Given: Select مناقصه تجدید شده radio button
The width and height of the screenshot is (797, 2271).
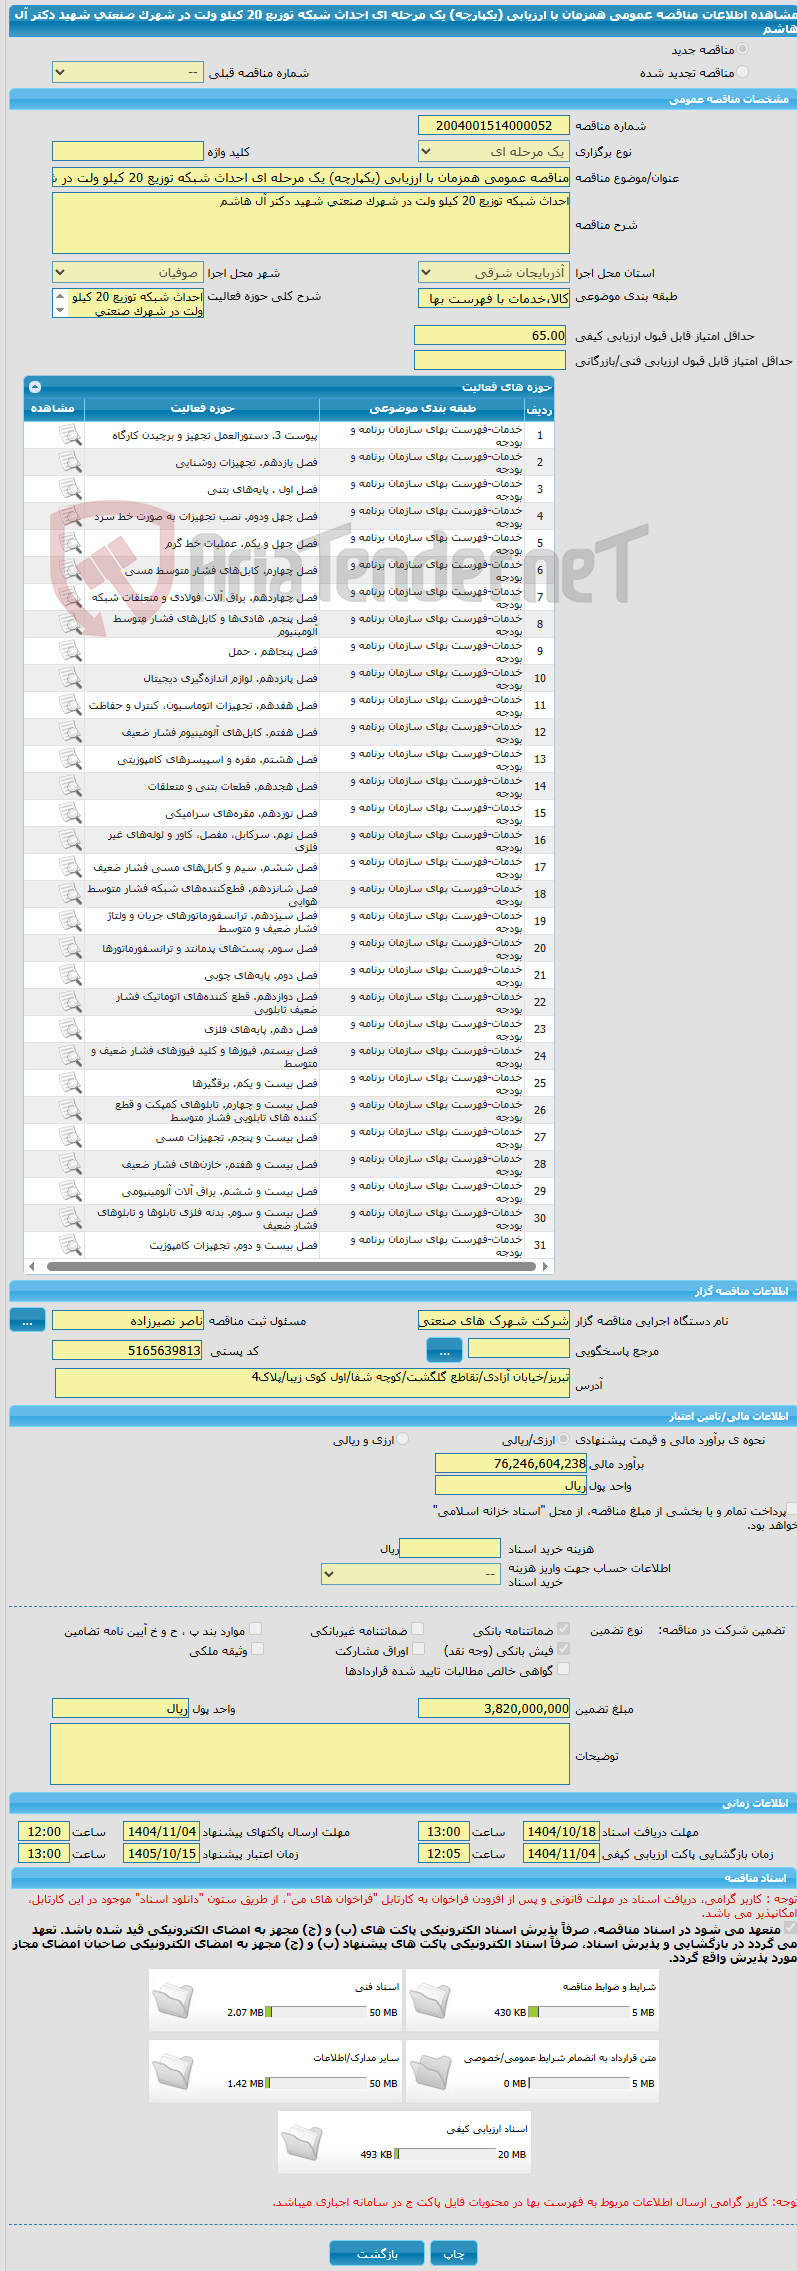Looking at the screenshot, I should coord(742,72).
